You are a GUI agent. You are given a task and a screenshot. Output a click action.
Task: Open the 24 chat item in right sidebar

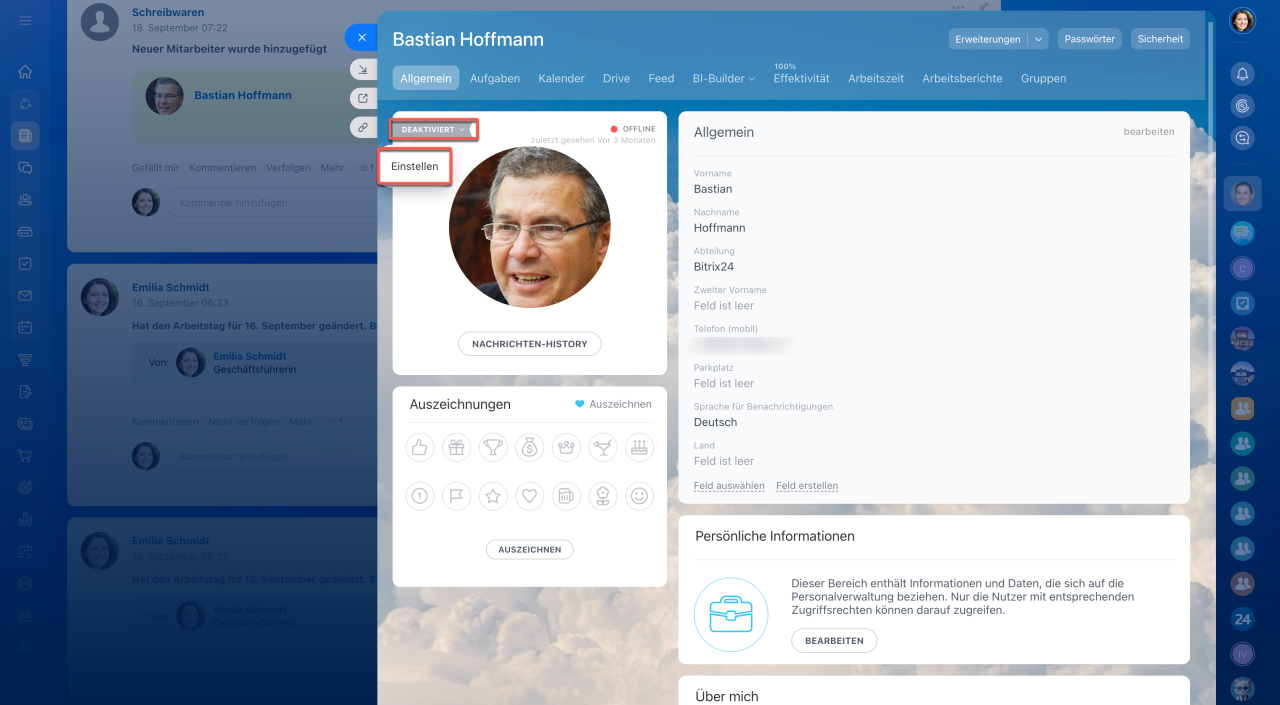pyautogui.click(x=1242, y=619)
